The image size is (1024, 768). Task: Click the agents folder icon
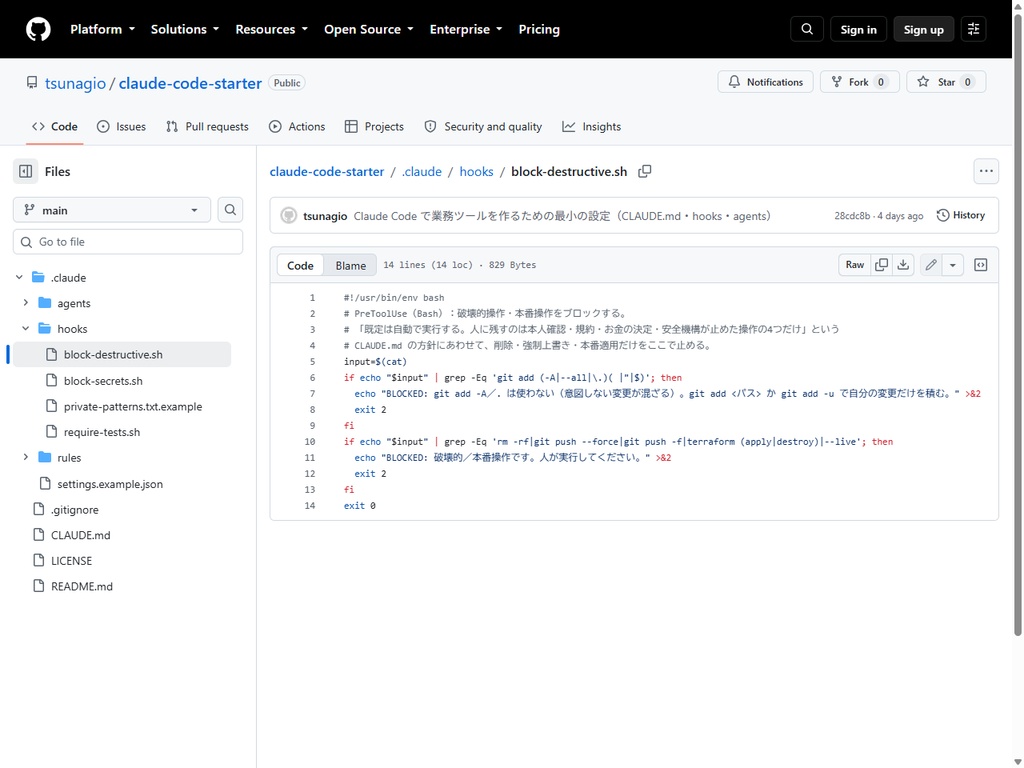pos(44,303)
